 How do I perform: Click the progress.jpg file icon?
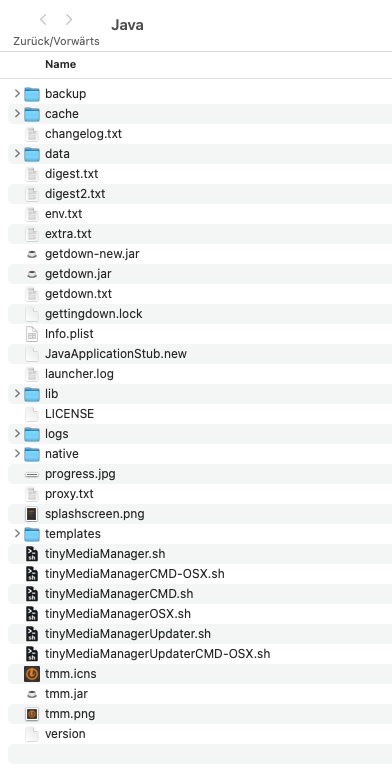point(32,474)
